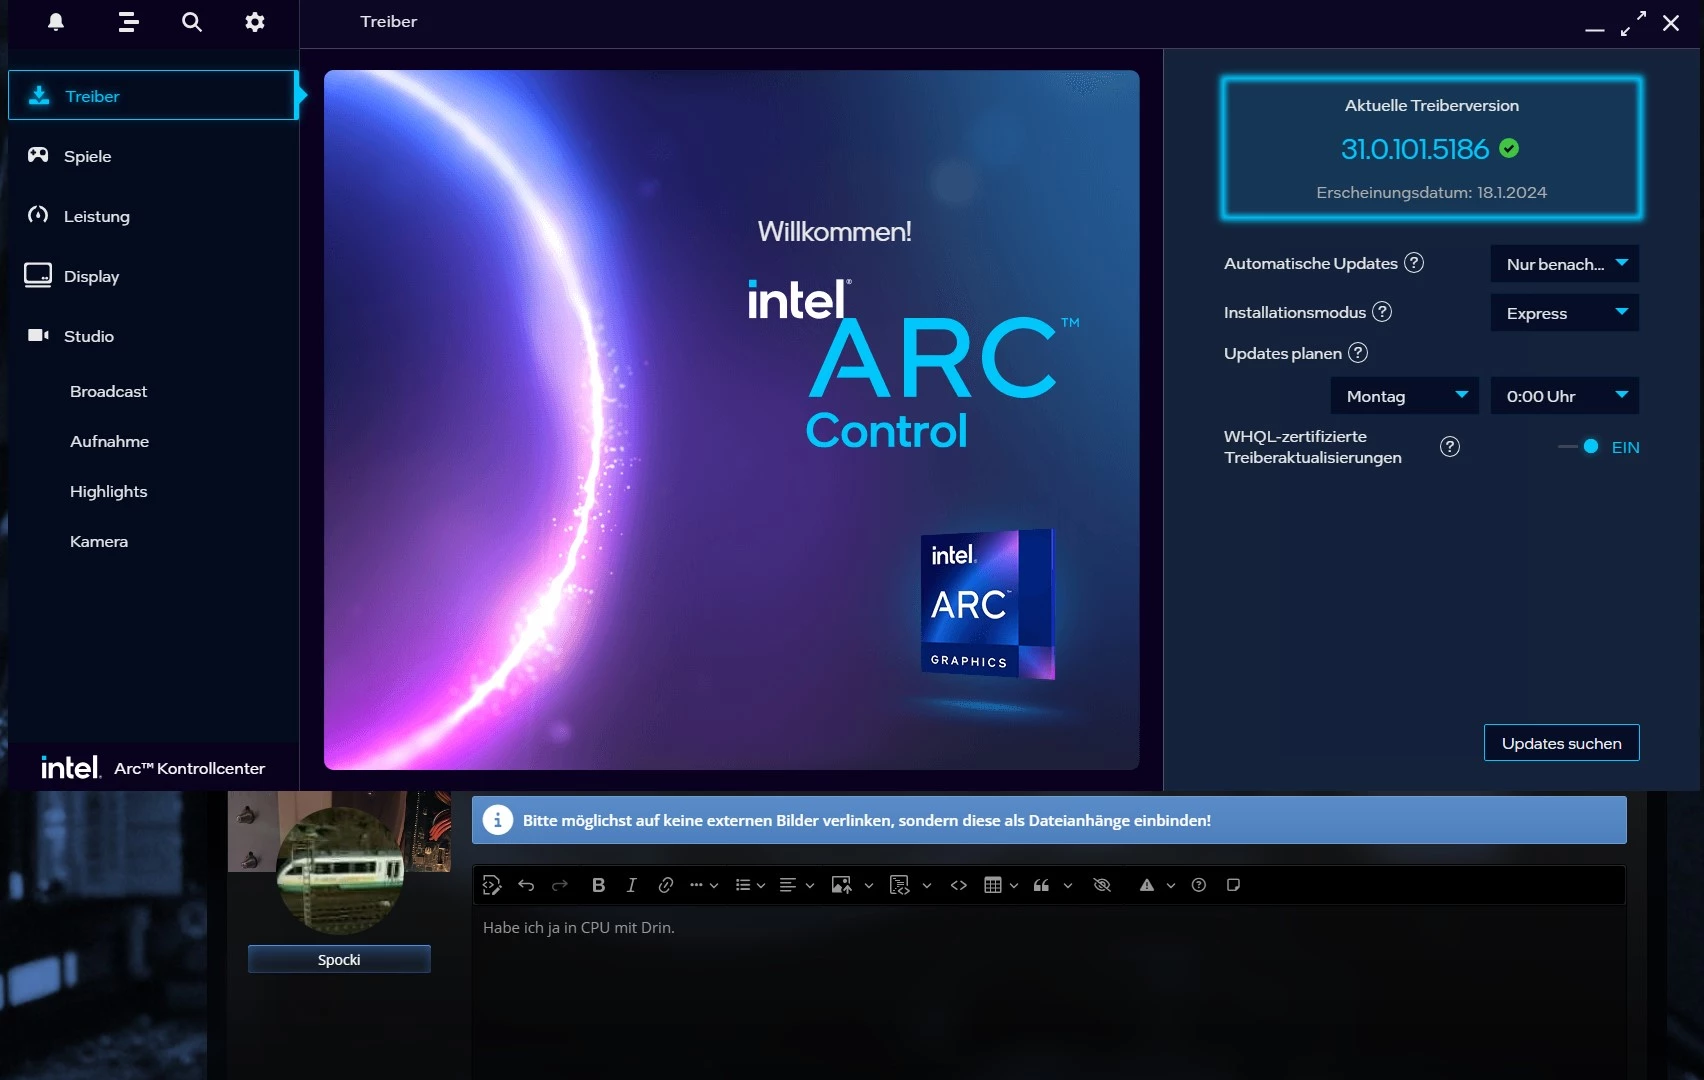Open Highlights under Studio
Screen dimensions: 1704x1080
108,491
